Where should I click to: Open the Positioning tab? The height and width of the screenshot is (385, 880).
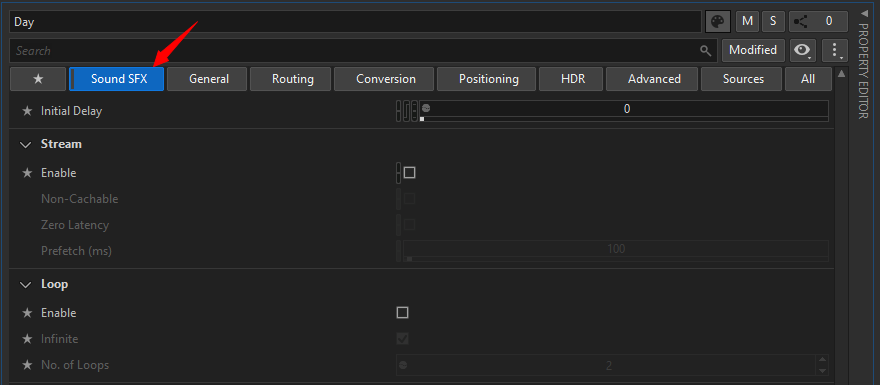[489, 79]
